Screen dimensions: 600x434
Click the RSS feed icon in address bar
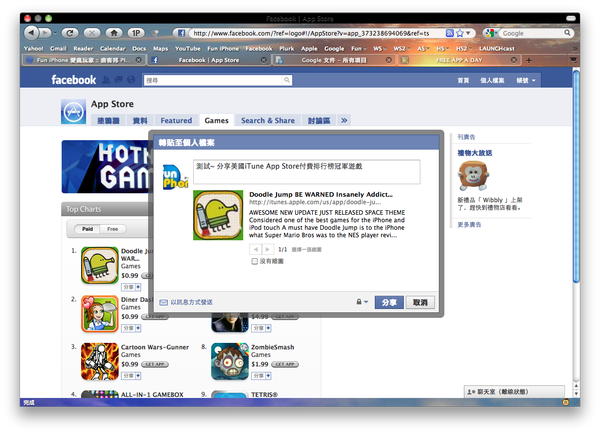(x=450, y=33)
